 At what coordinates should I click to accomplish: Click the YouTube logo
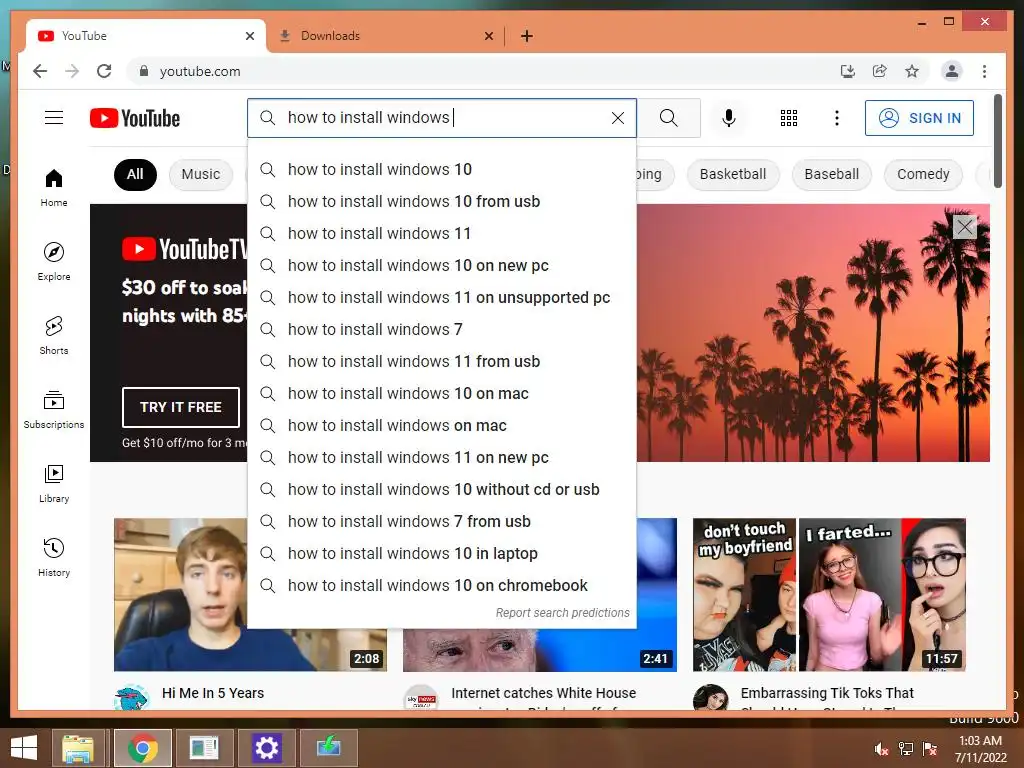coord(135,118)
